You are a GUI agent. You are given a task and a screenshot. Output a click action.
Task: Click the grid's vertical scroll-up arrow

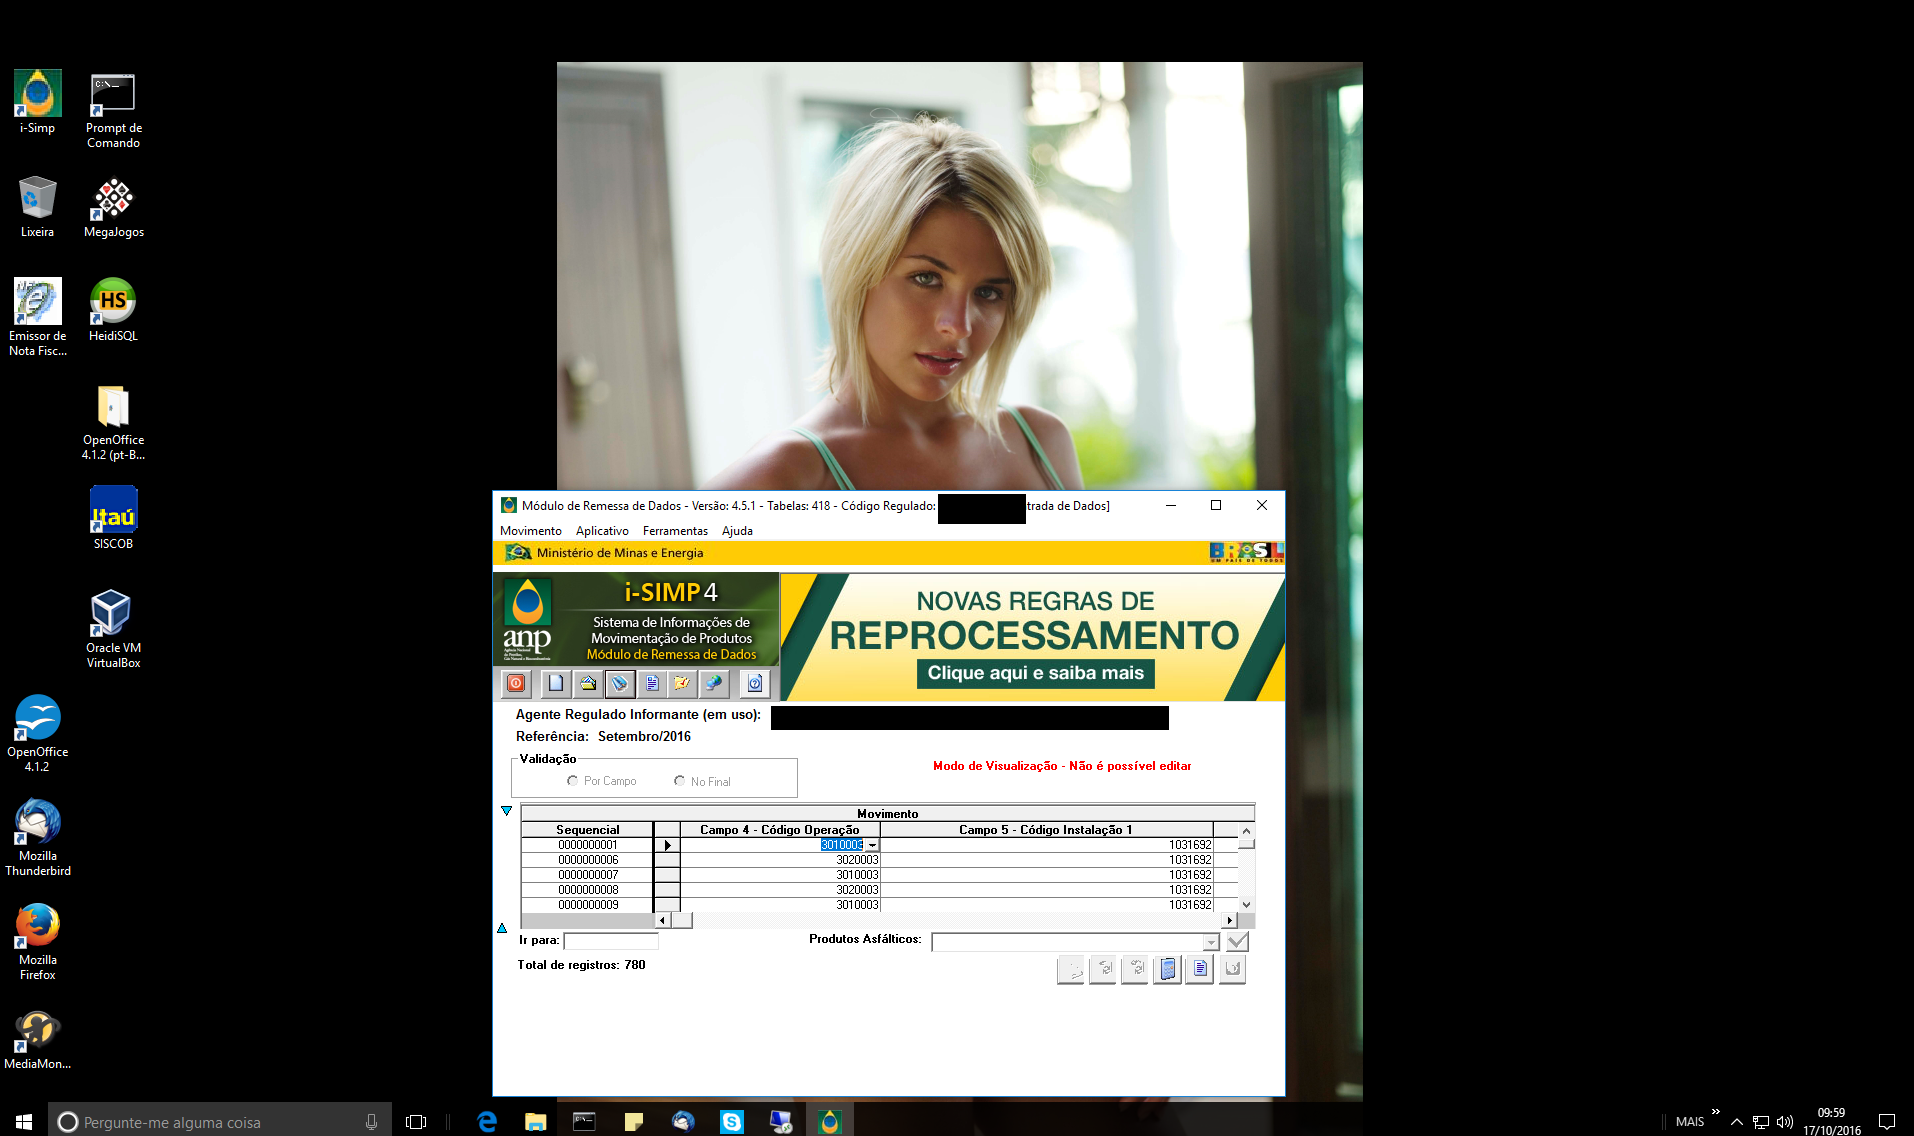coord(1246,830)
